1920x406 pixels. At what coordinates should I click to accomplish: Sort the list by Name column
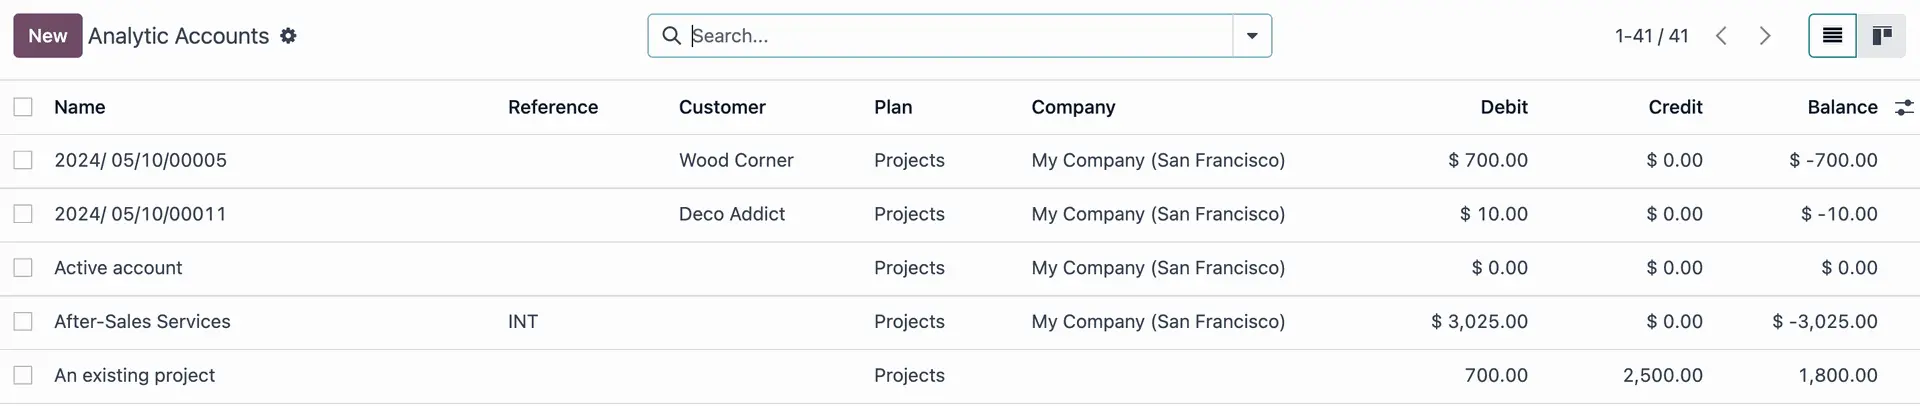pyautogui.click(x=80, y=107)
